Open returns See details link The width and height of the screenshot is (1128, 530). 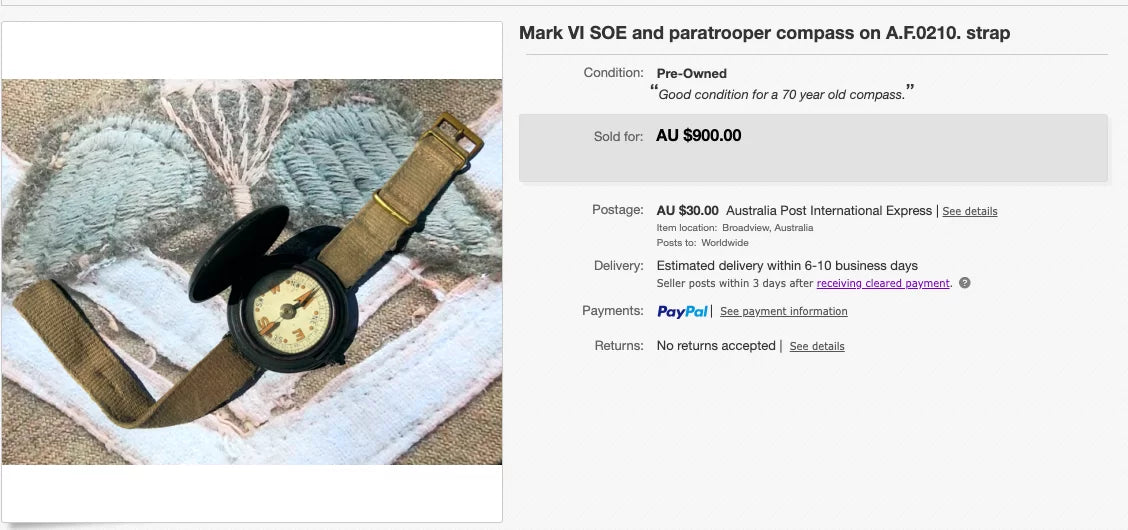pos(816,346)
